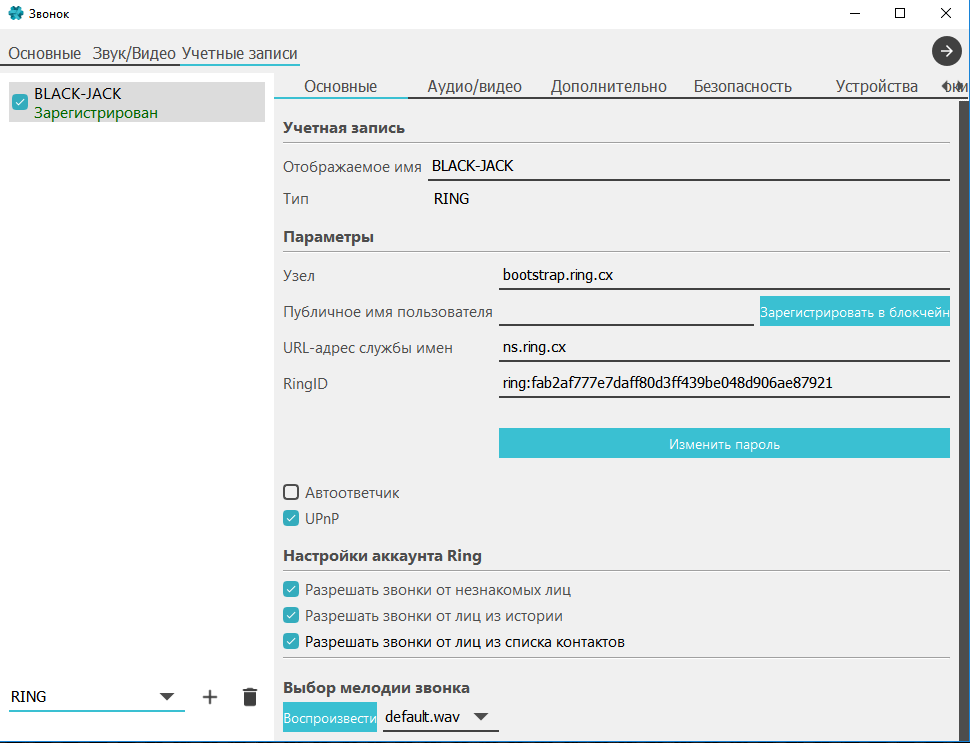The height and width of the screenshot is (743, 970).
Task: Click the Узел bootstrap.ring.cx field
Action: click(x=724, y=275)
